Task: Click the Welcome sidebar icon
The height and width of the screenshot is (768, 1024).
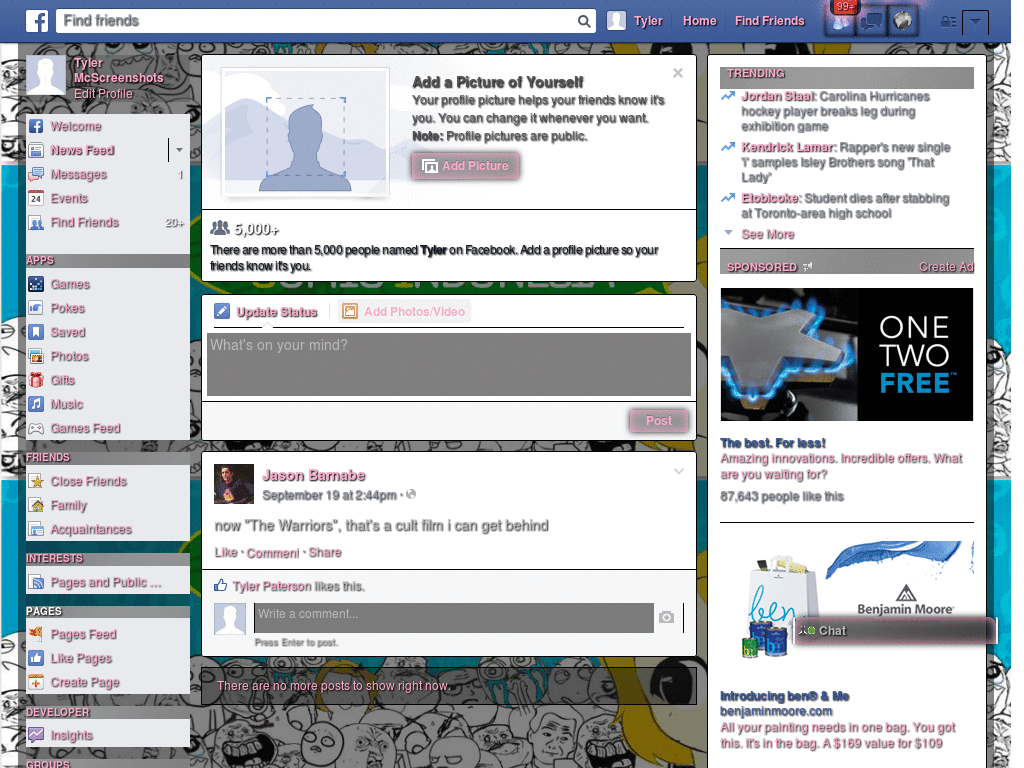Action: [x=36, y=126]
